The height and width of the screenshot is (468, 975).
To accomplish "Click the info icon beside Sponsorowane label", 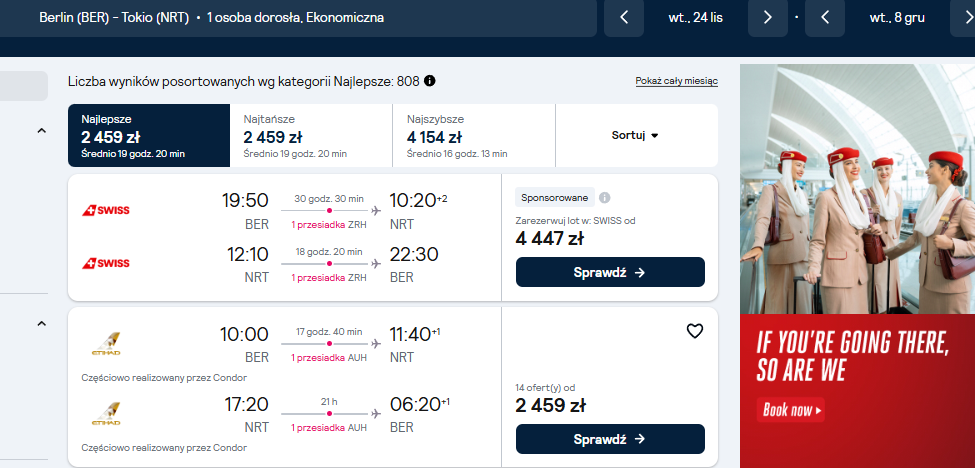I will point(604,198).
